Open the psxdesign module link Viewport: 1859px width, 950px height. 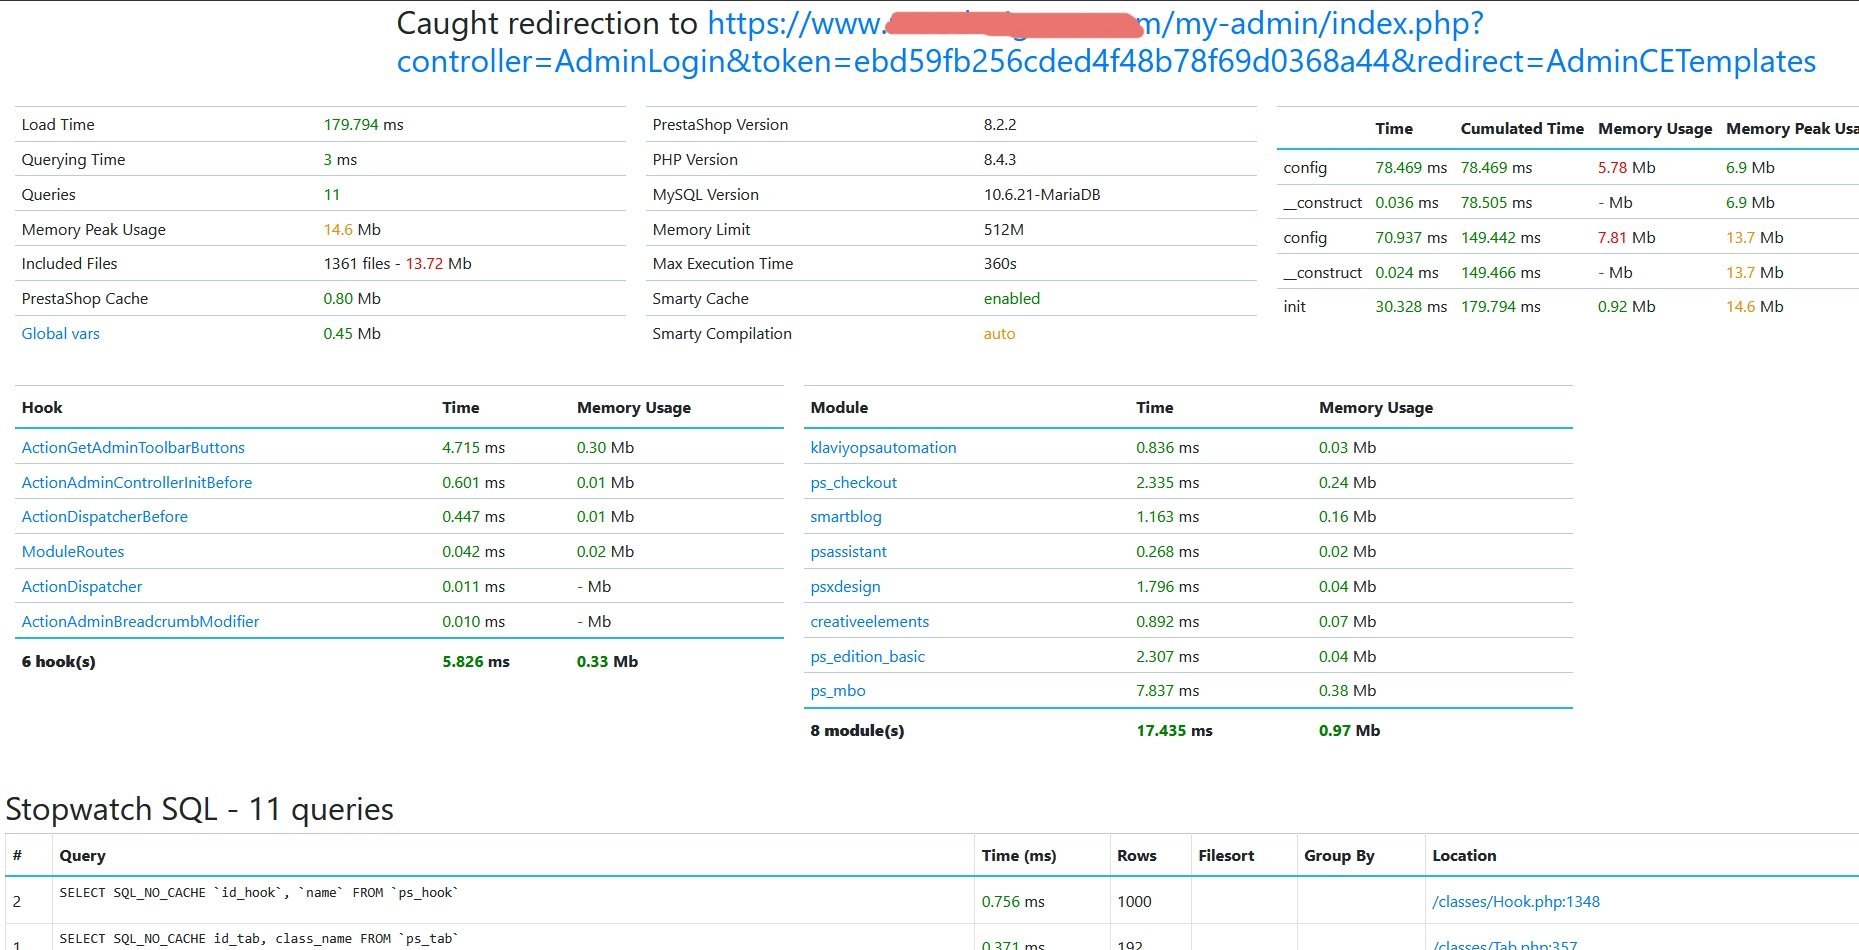click(845, 587)
